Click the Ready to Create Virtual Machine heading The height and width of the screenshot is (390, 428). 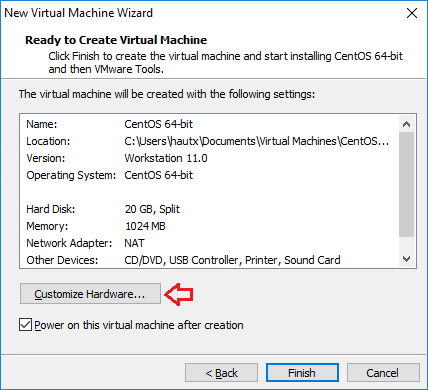[116, 40]
